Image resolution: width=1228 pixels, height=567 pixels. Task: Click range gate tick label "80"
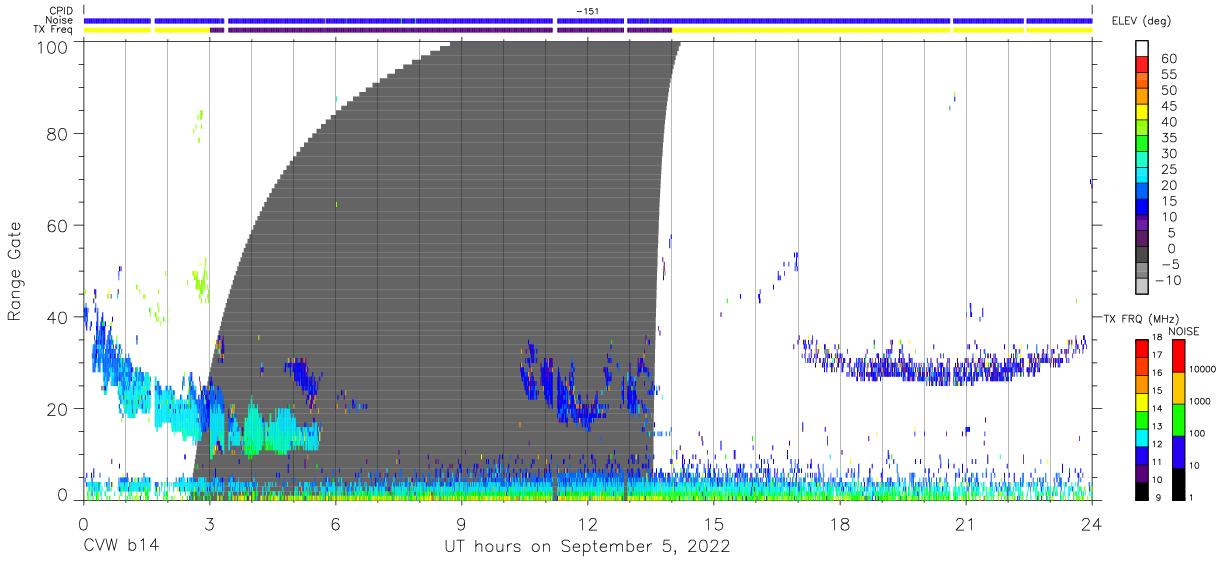point(58,134)
